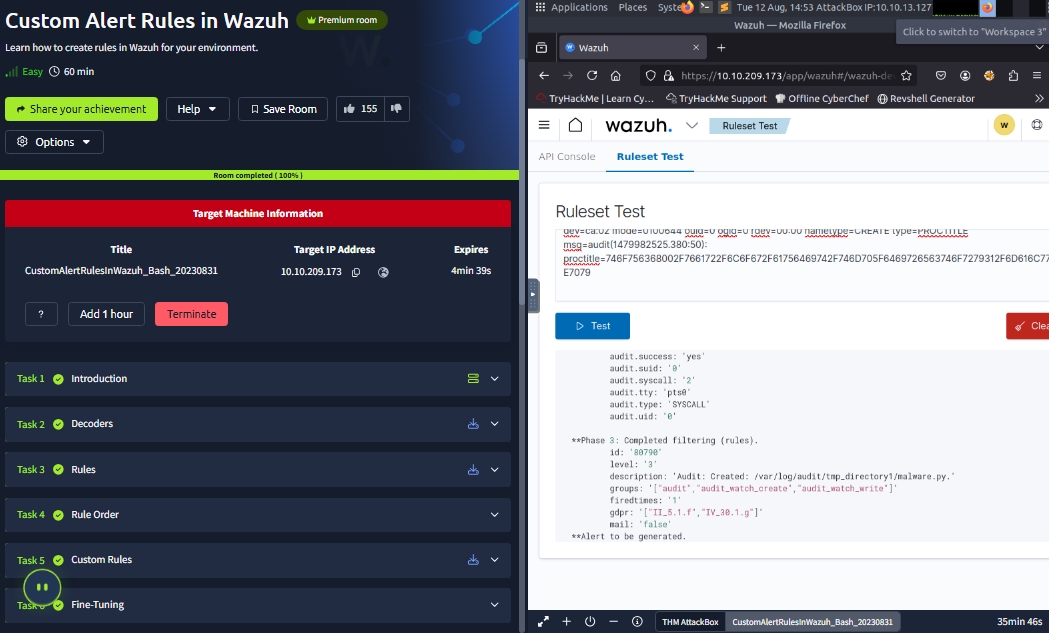
Task: Open Offline CyberChef bookmark
Action: pos(822,98)
